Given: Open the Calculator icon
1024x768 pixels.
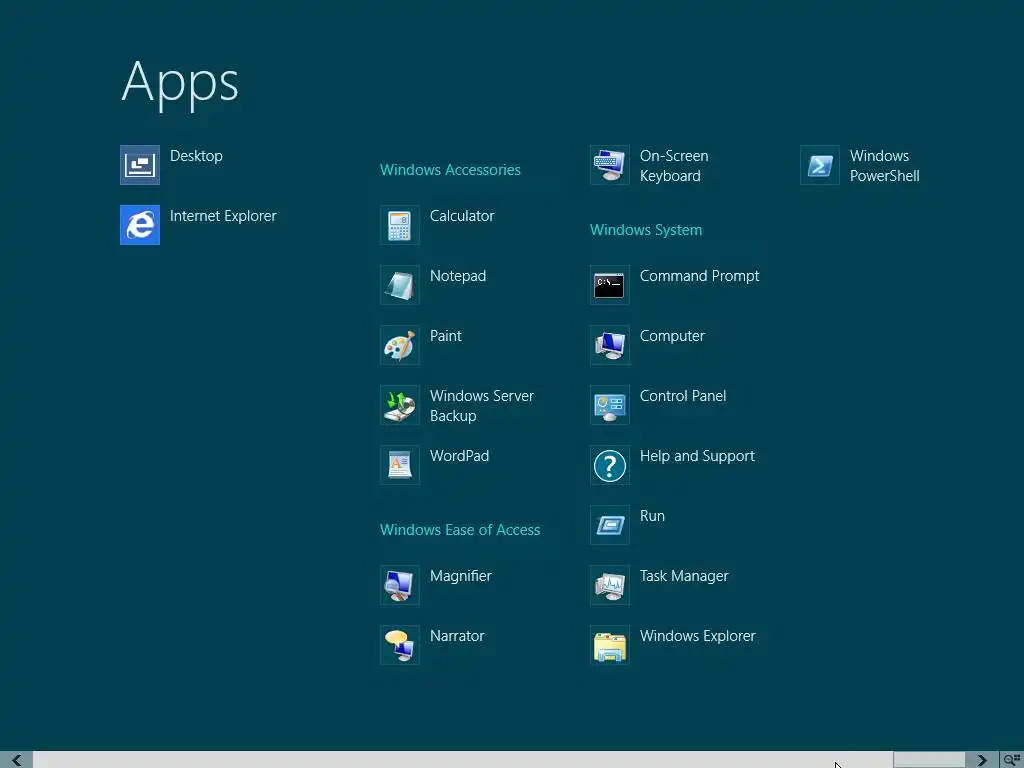Looking at the screenshot, I should 400,225.
